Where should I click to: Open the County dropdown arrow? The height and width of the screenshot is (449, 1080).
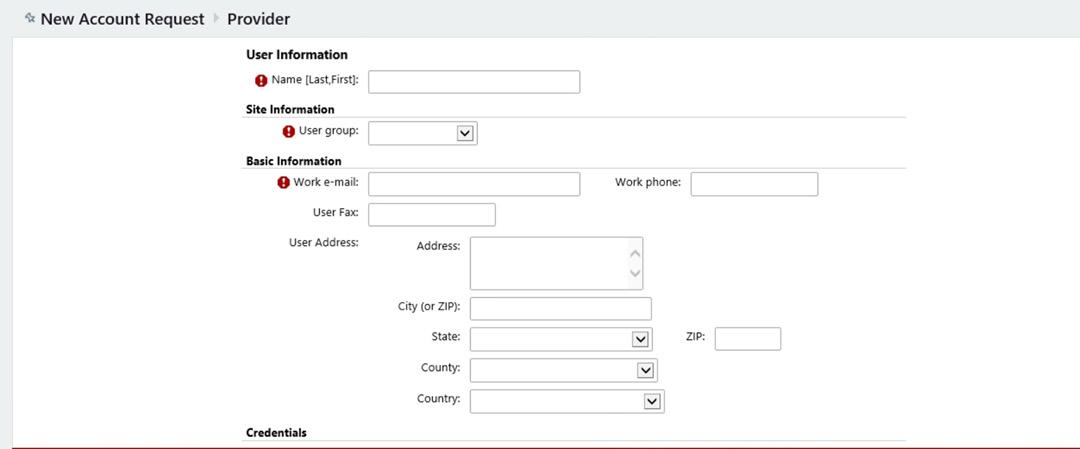[645, 370]
